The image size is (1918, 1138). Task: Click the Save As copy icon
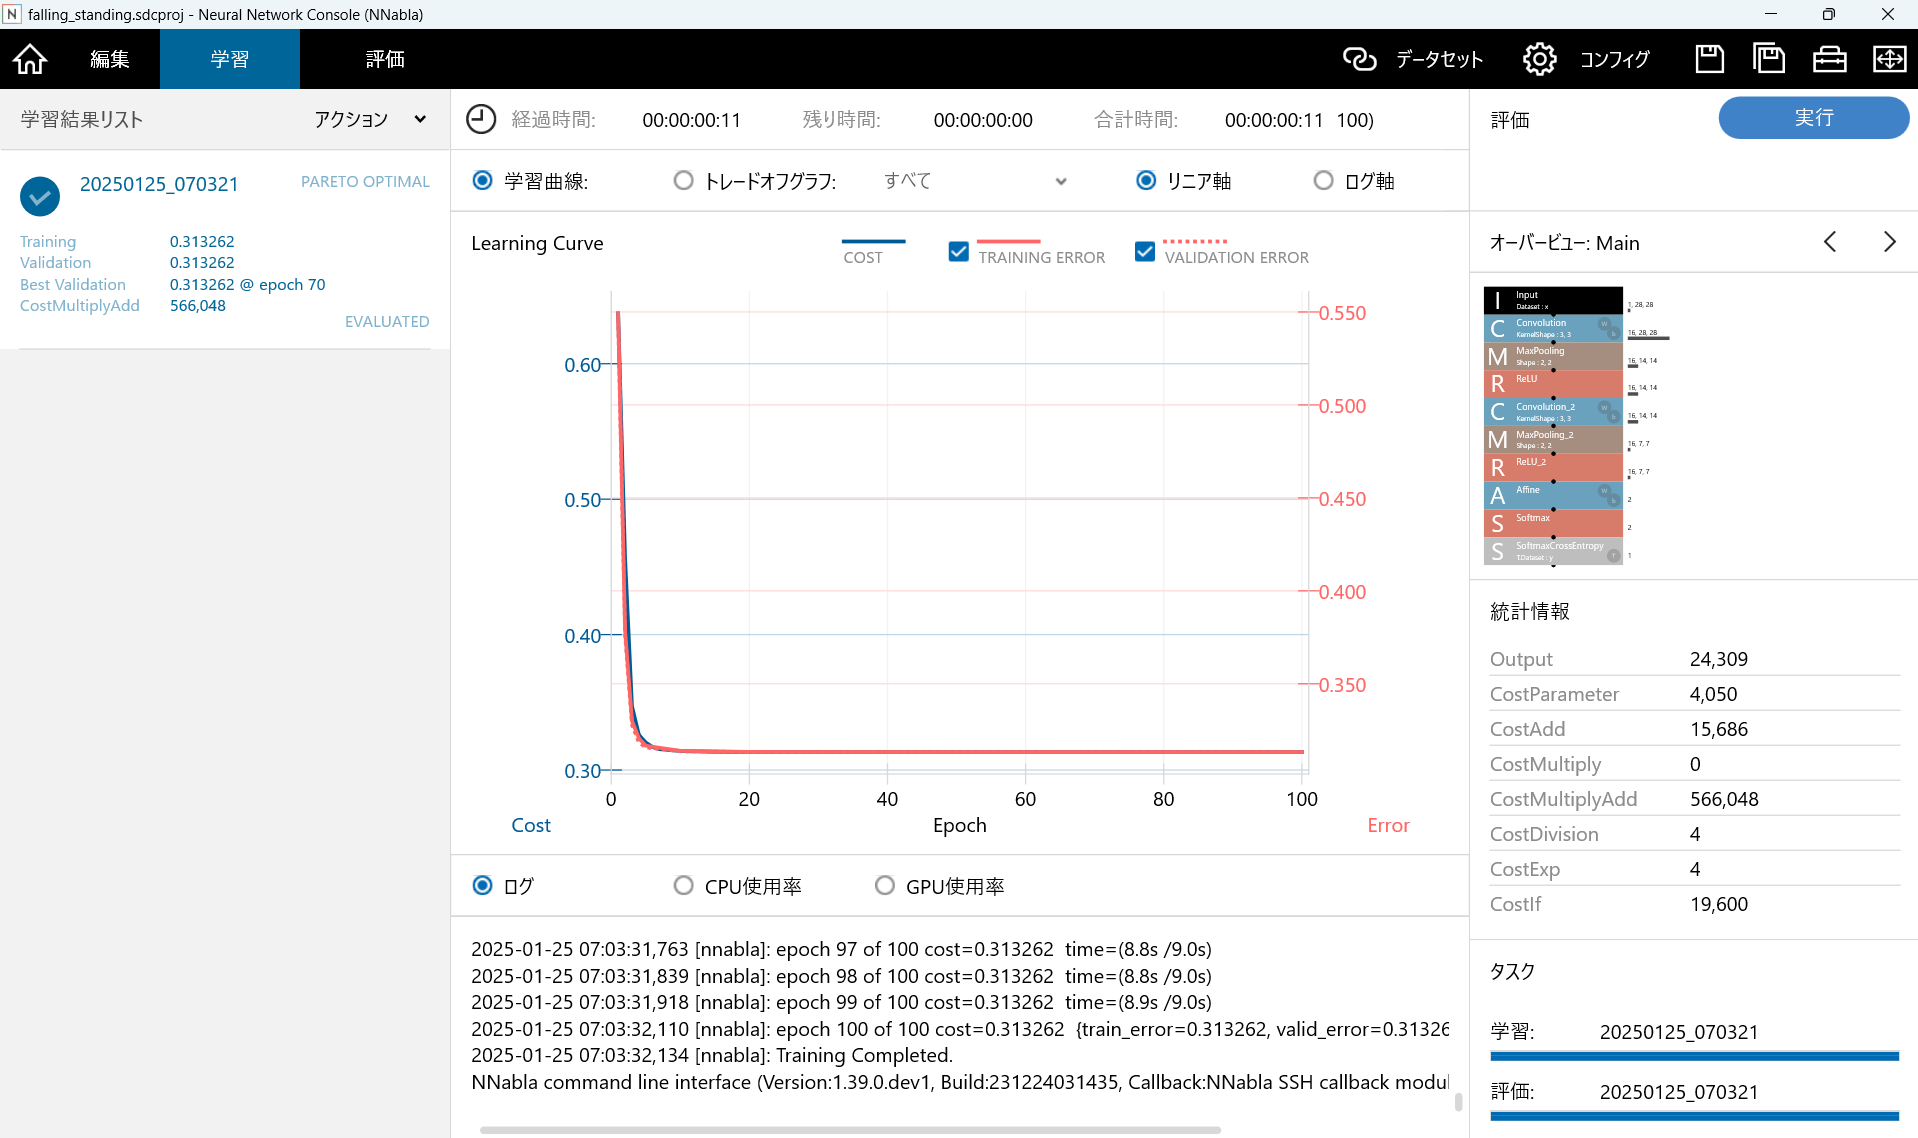coord(1769,59)
